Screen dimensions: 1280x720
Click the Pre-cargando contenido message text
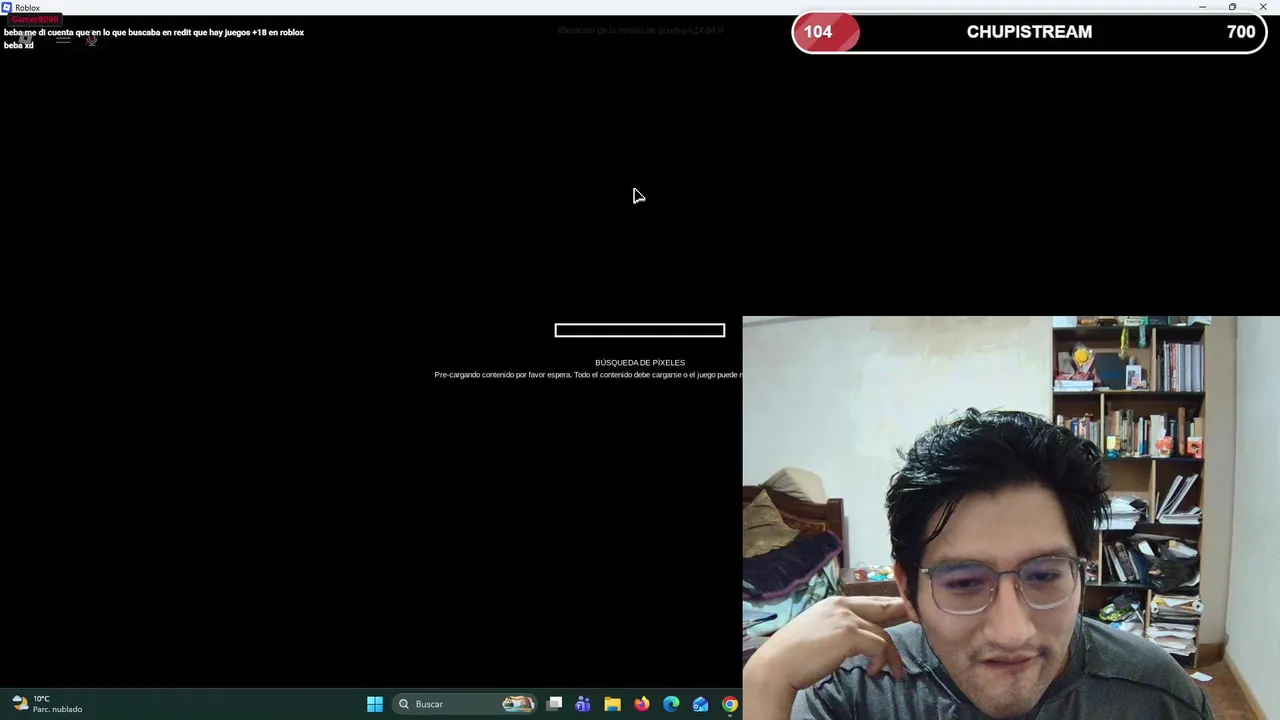(x=588, y=375)
